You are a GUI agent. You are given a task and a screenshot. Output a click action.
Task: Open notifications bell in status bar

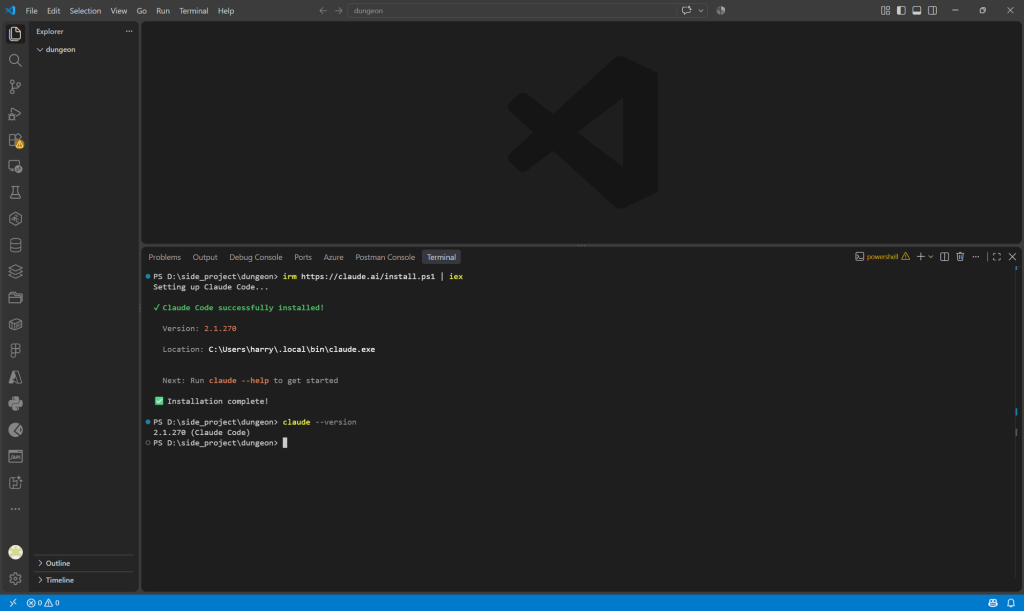click(x=1011, y=603)
